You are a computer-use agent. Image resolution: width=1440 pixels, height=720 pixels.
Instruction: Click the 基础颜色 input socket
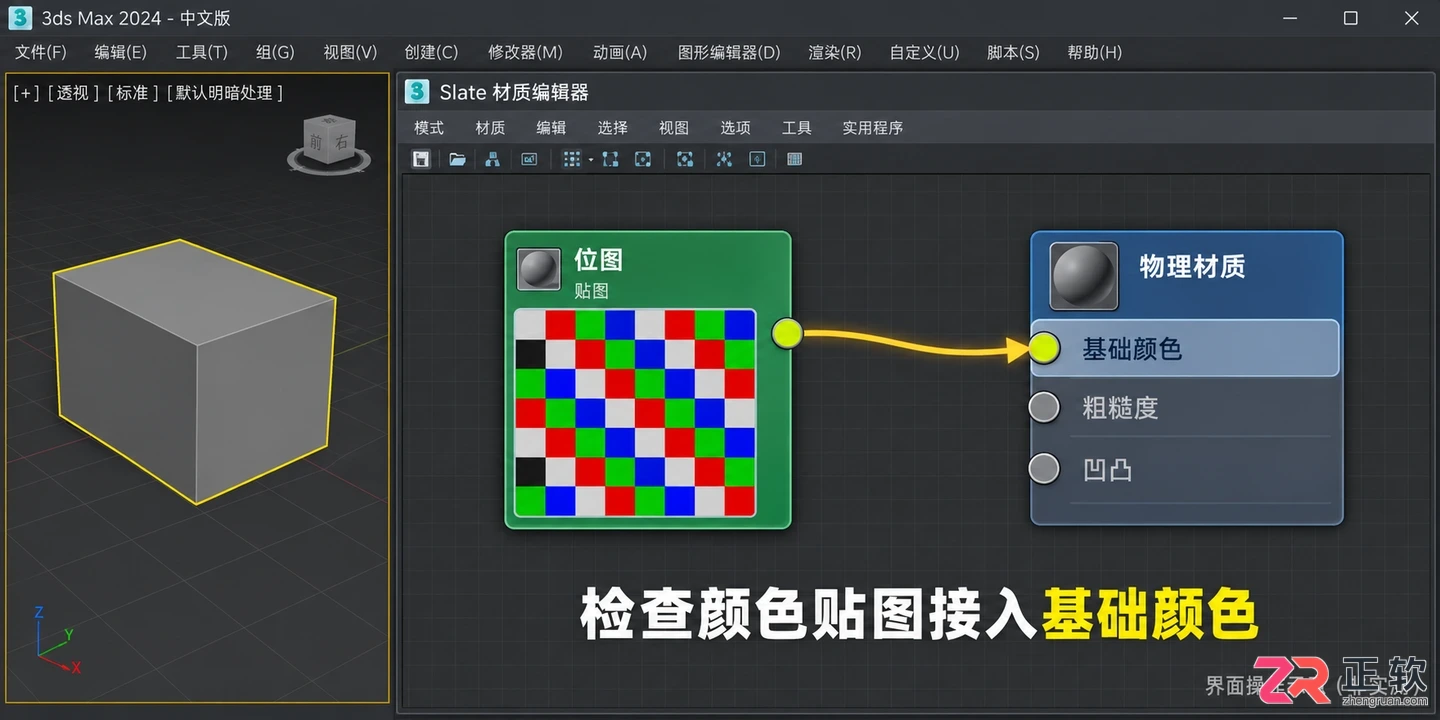click(1044, 347)
